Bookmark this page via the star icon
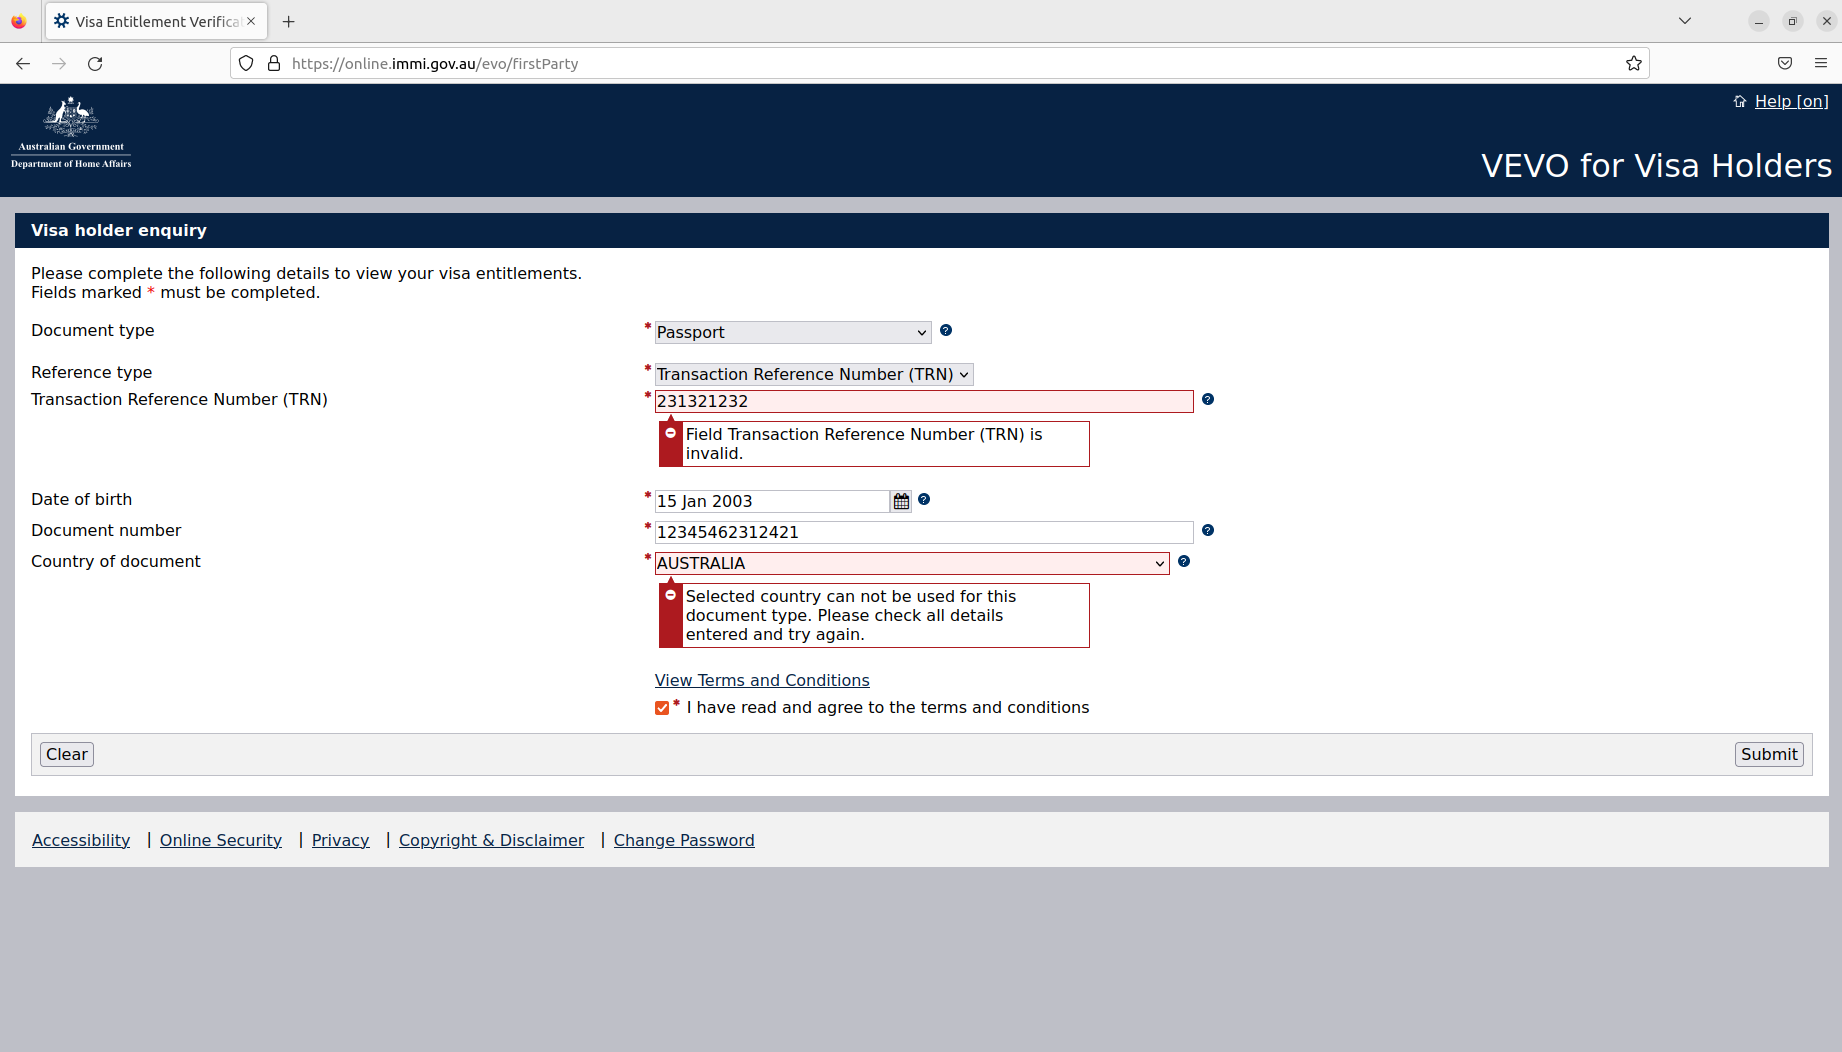 1634,63
